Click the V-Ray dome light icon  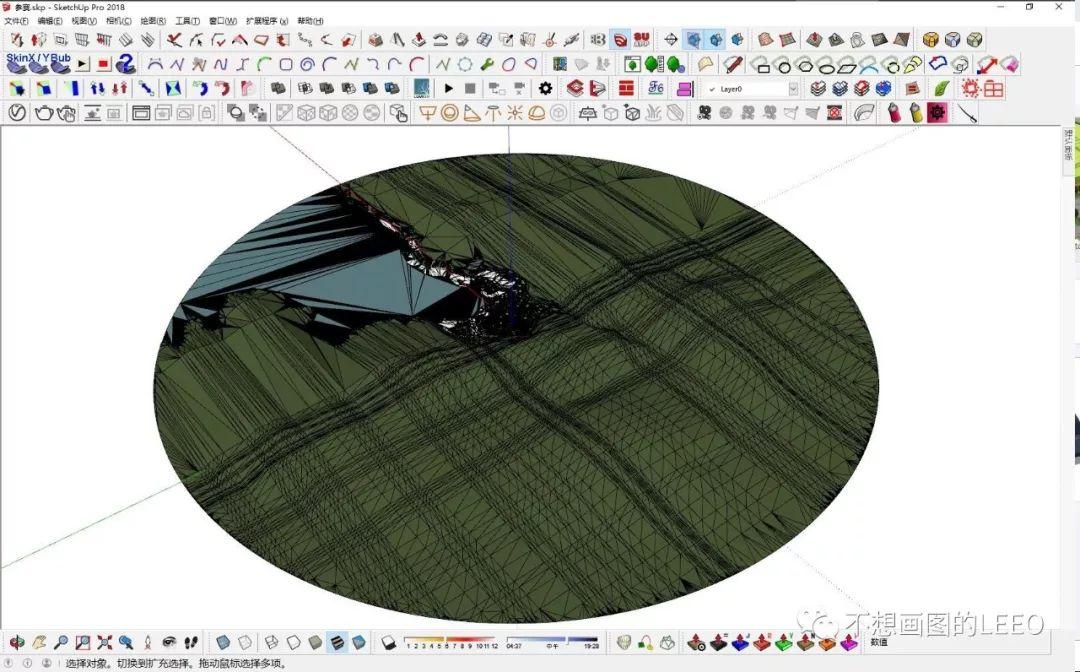(537, 113)
